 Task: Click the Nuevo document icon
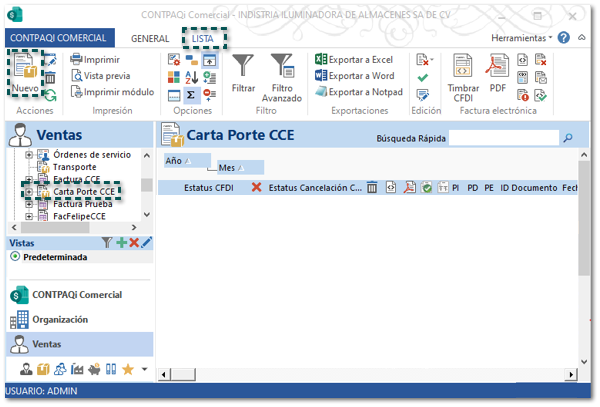(x=24, y=69)
